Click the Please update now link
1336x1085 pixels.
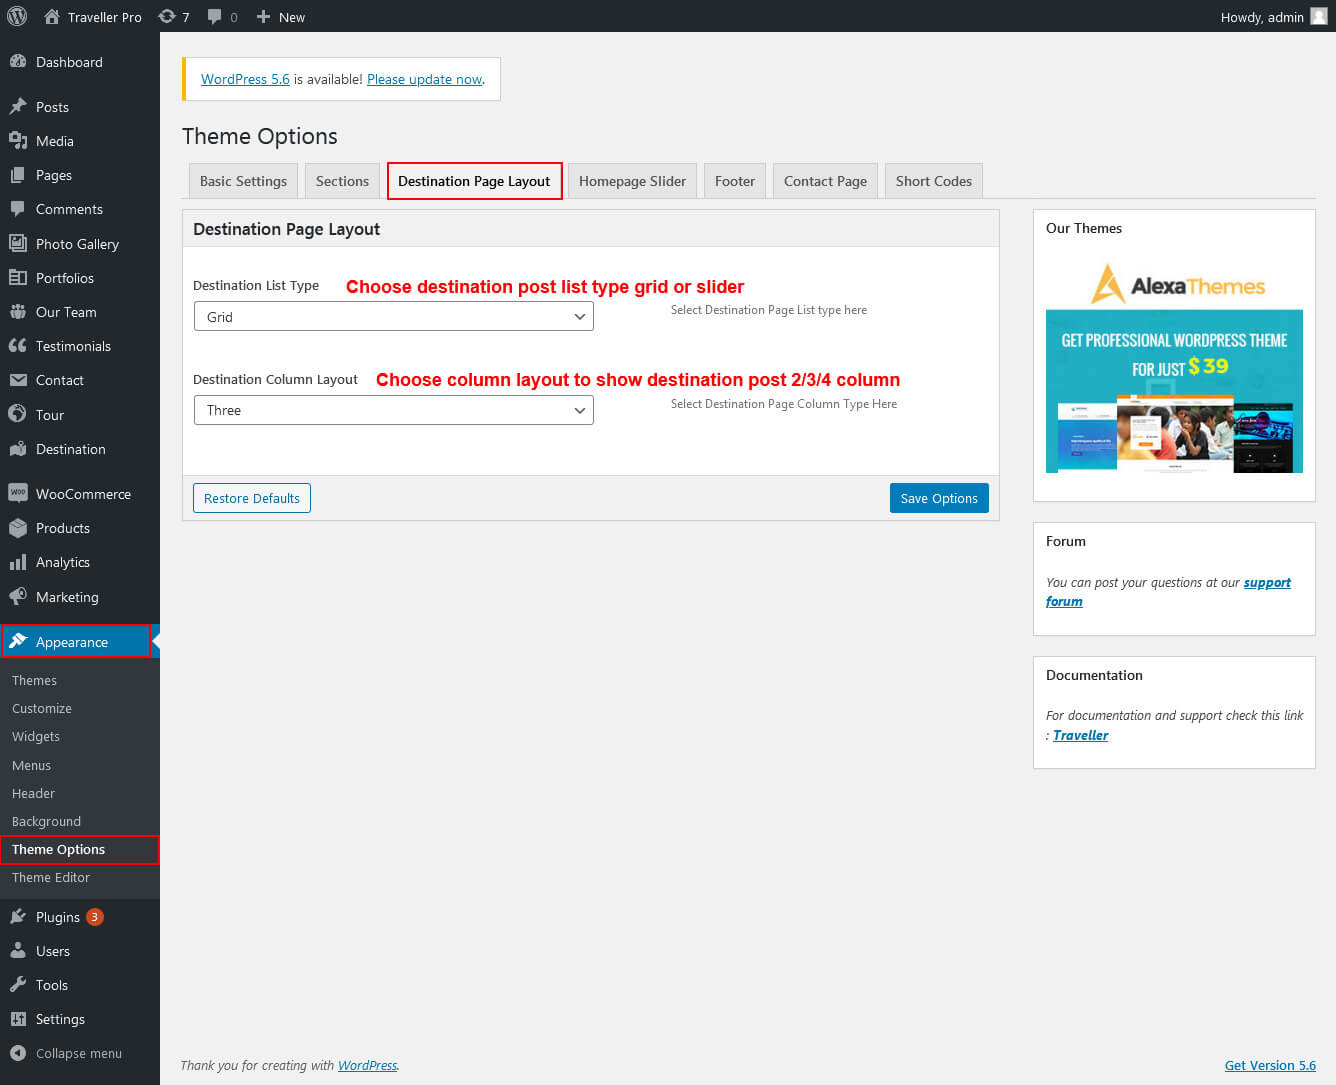[x=424, y=79]
